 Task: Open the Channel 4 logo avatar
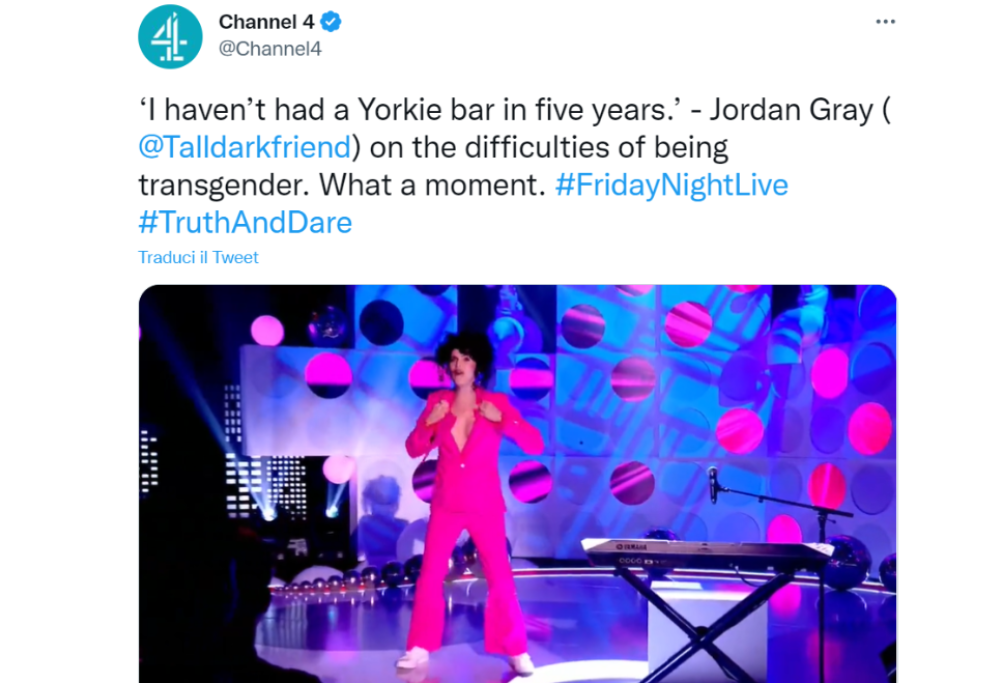coord(170,36)
